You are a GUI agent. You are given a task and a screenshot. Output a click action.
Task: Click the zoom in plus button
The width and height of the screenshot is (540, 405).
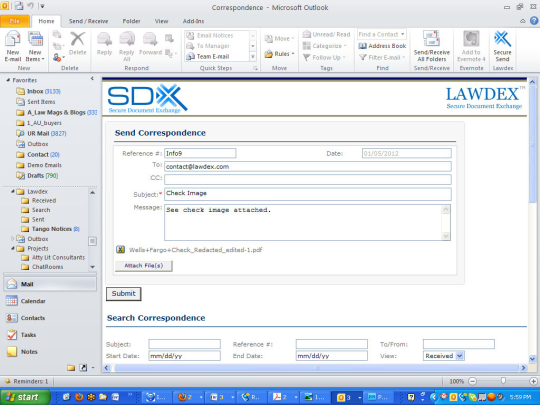click(x=533, y=381)
